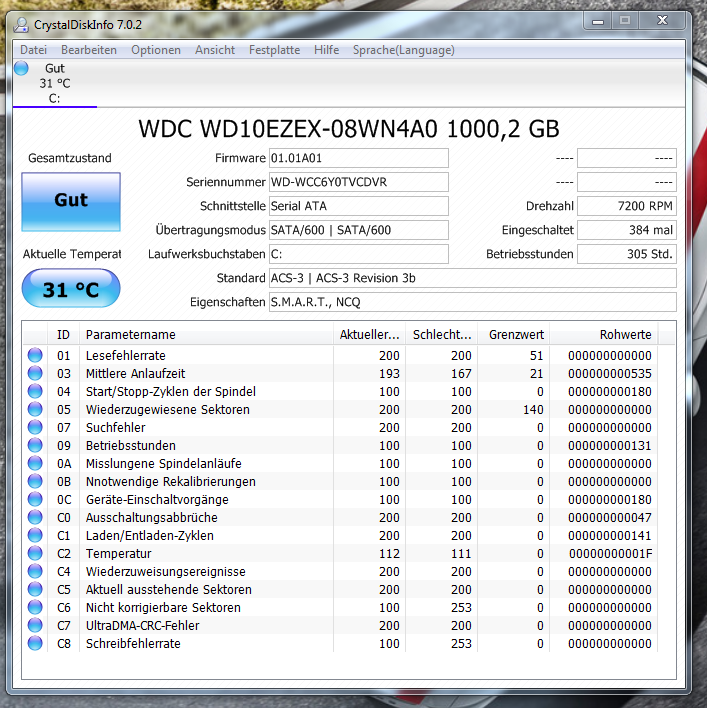Open the Ansicht menu
The height and width of the screenshot is (708, 707).
[x=215, y=50]
